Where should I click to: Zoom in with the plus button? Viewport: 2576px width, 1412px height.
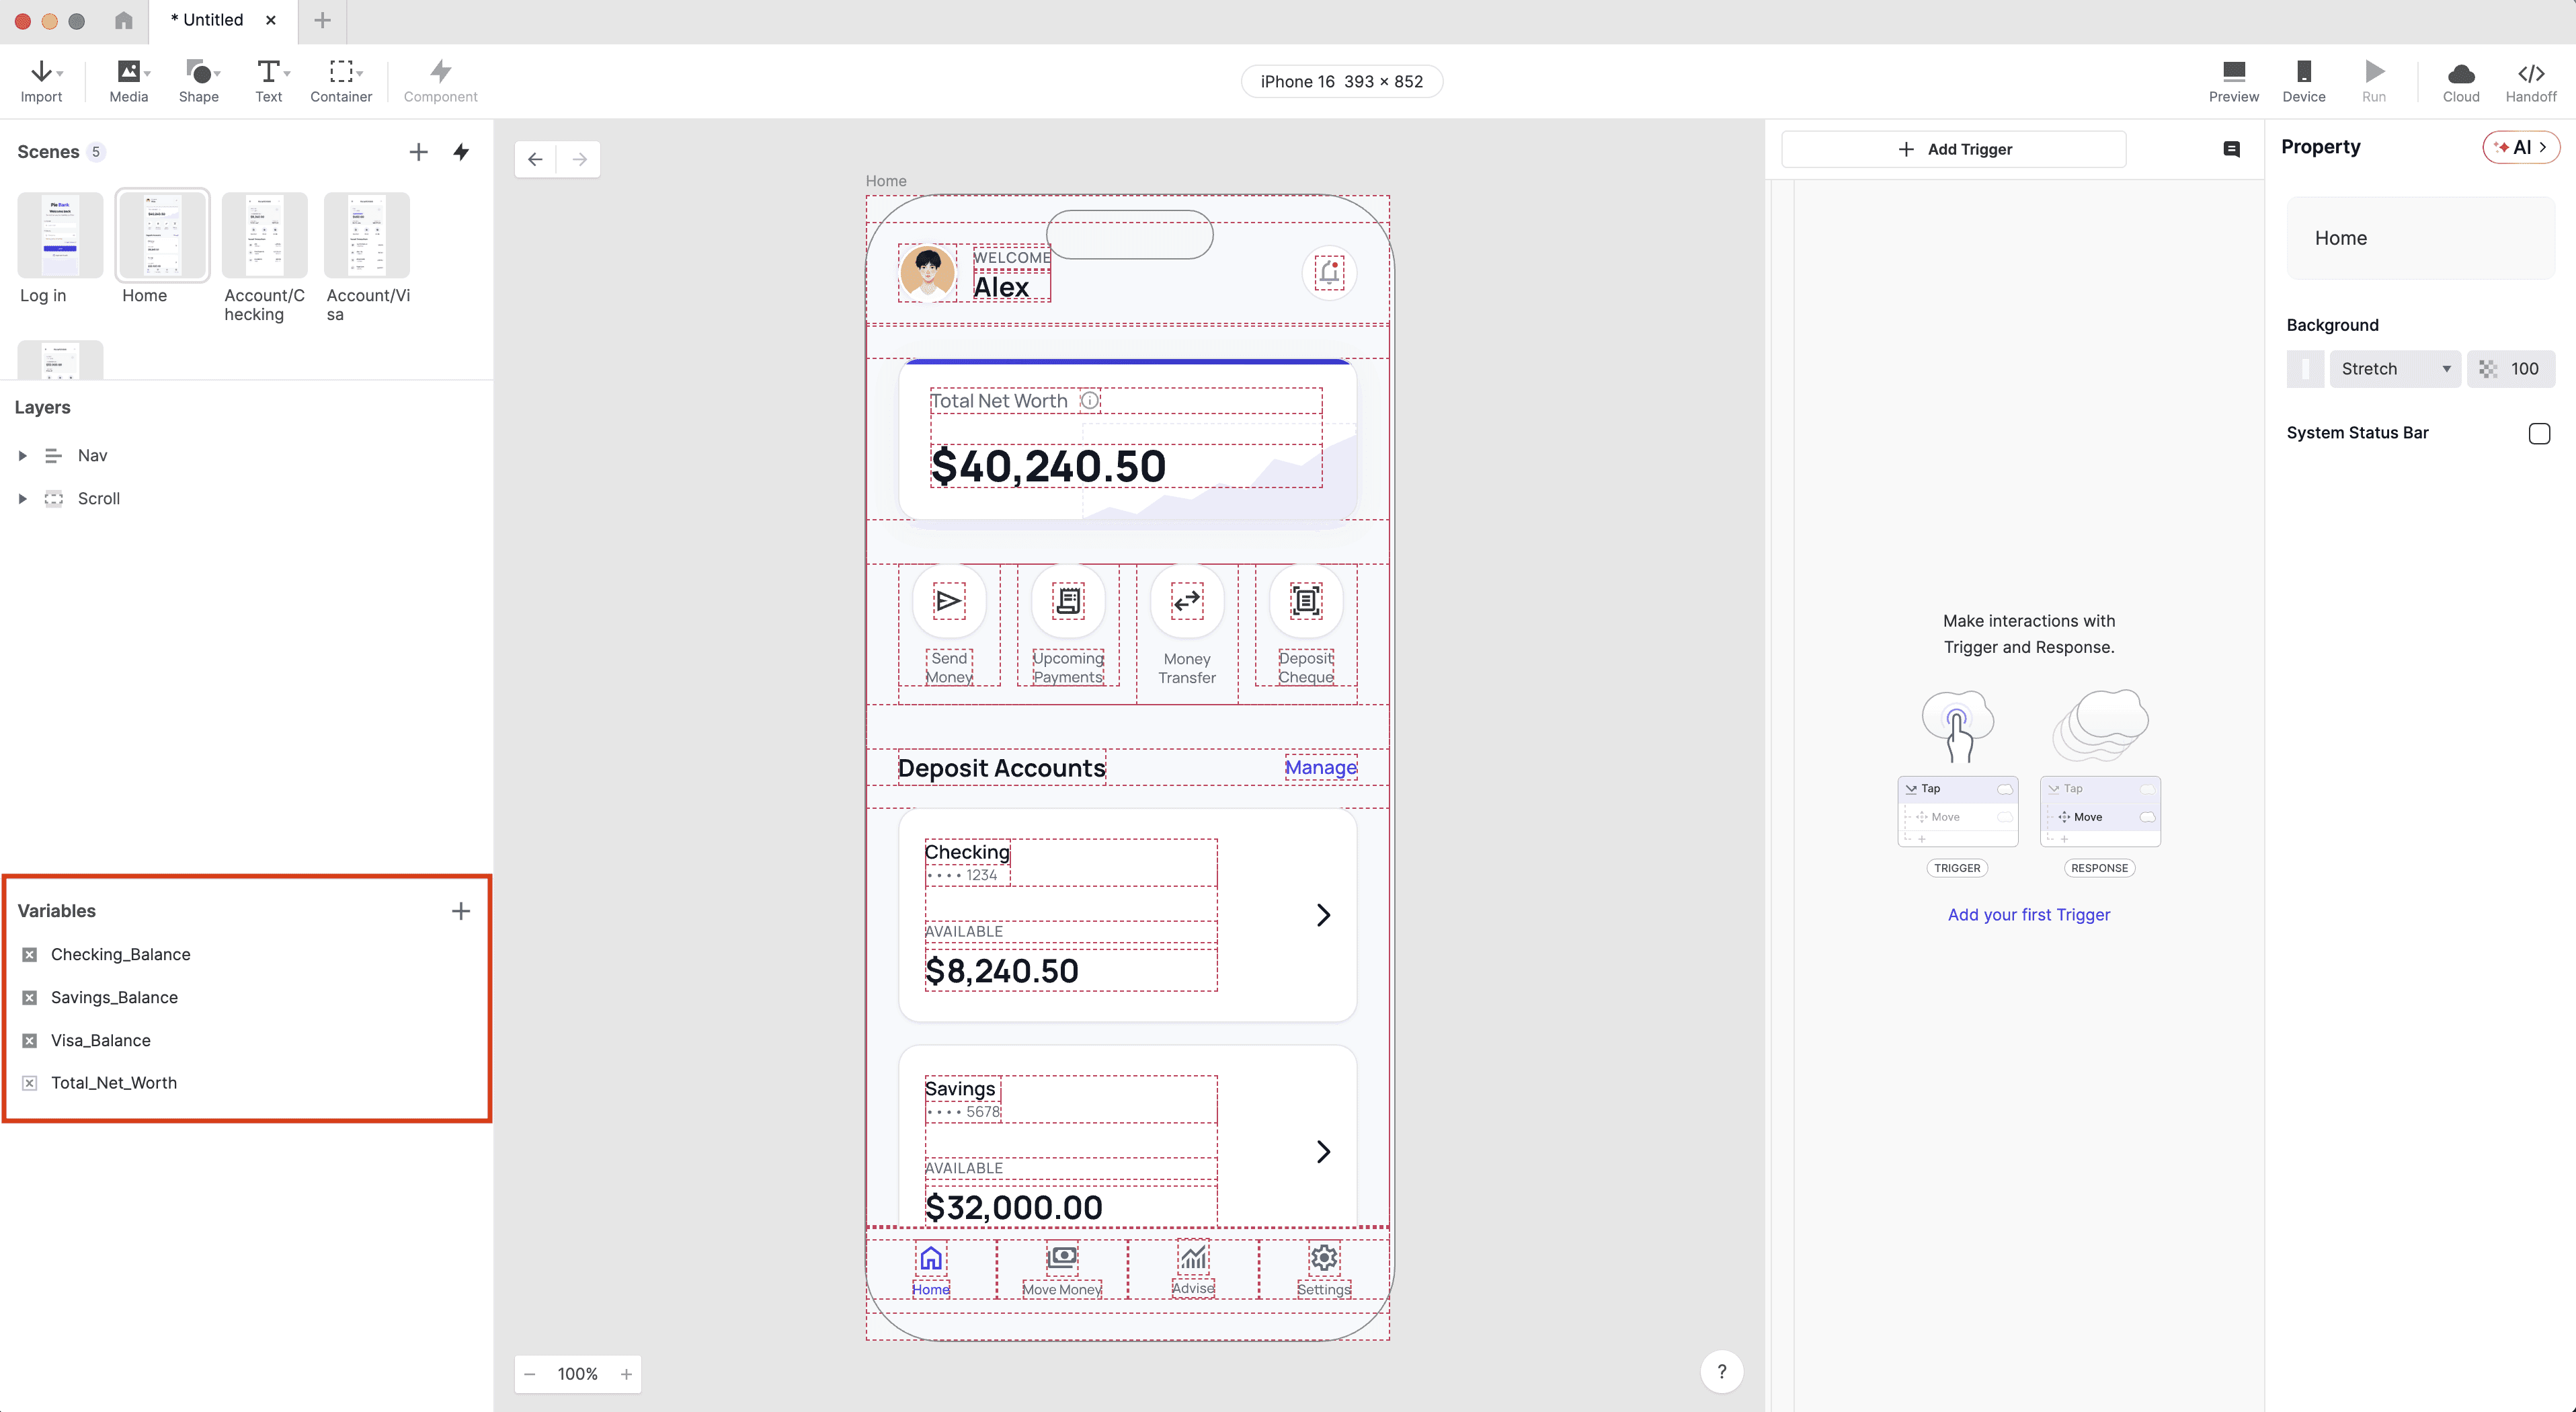coord(626,1374)
